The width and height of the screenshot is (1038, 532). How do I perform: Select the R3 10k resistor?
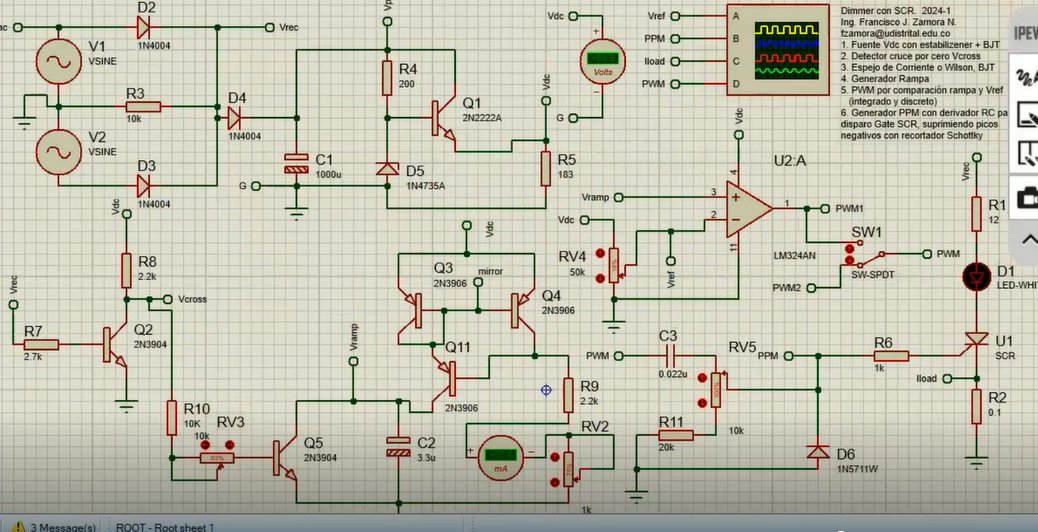click(x=144, y=107)
